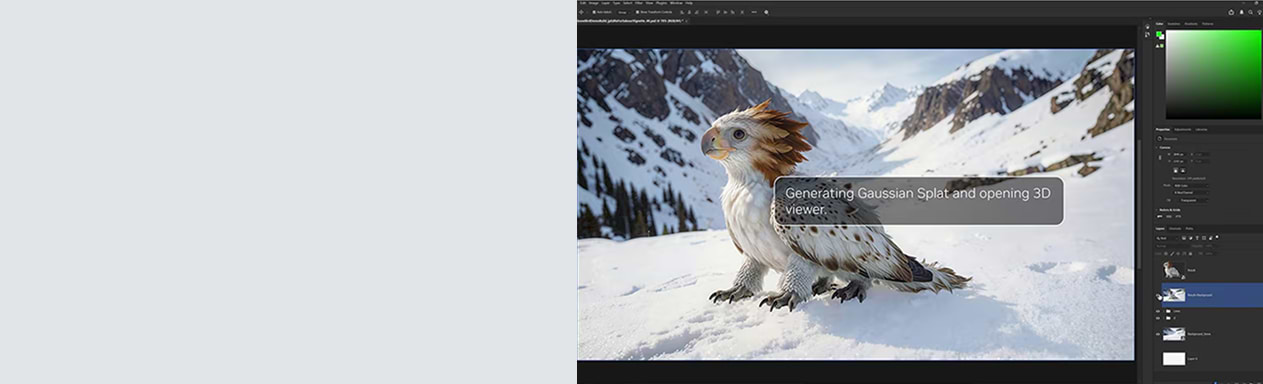The image size is (1263, 384).
Task: Switch to the Adjustments tab
Action: click(x=1183, y=129)
